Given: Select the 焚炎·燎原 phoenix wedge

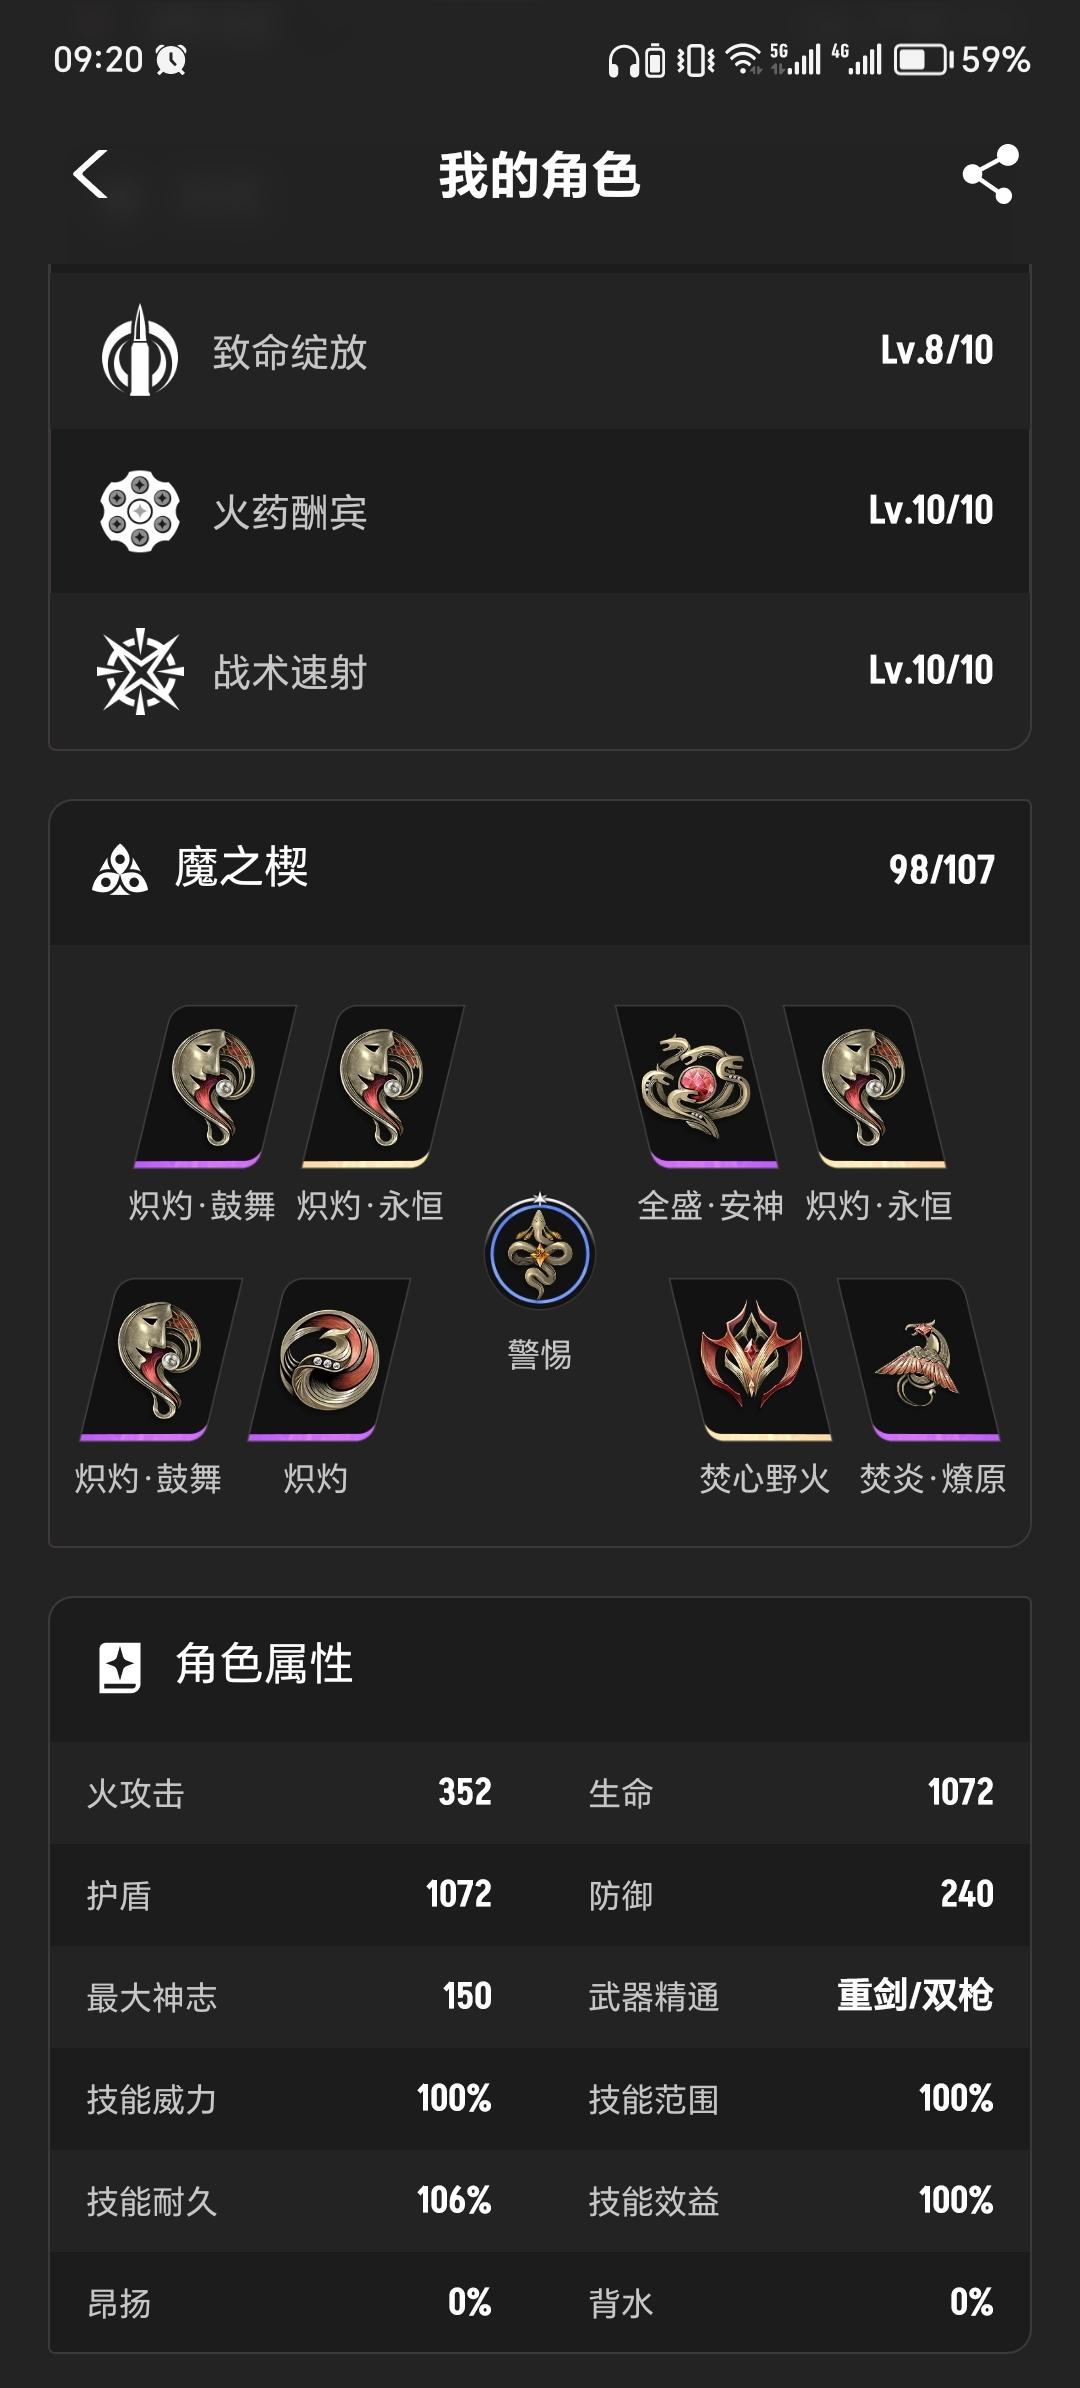Looking at the screenshot, I should tap(919, 1360).
